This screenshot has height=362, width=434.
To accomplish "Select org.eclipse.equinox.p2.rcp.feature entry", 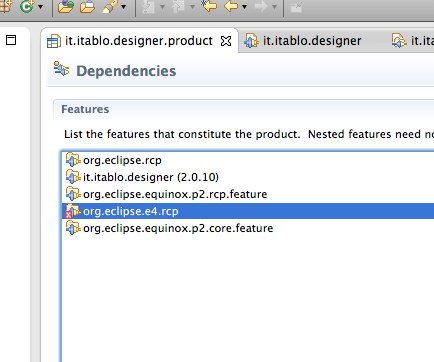I will click(248, 194).
